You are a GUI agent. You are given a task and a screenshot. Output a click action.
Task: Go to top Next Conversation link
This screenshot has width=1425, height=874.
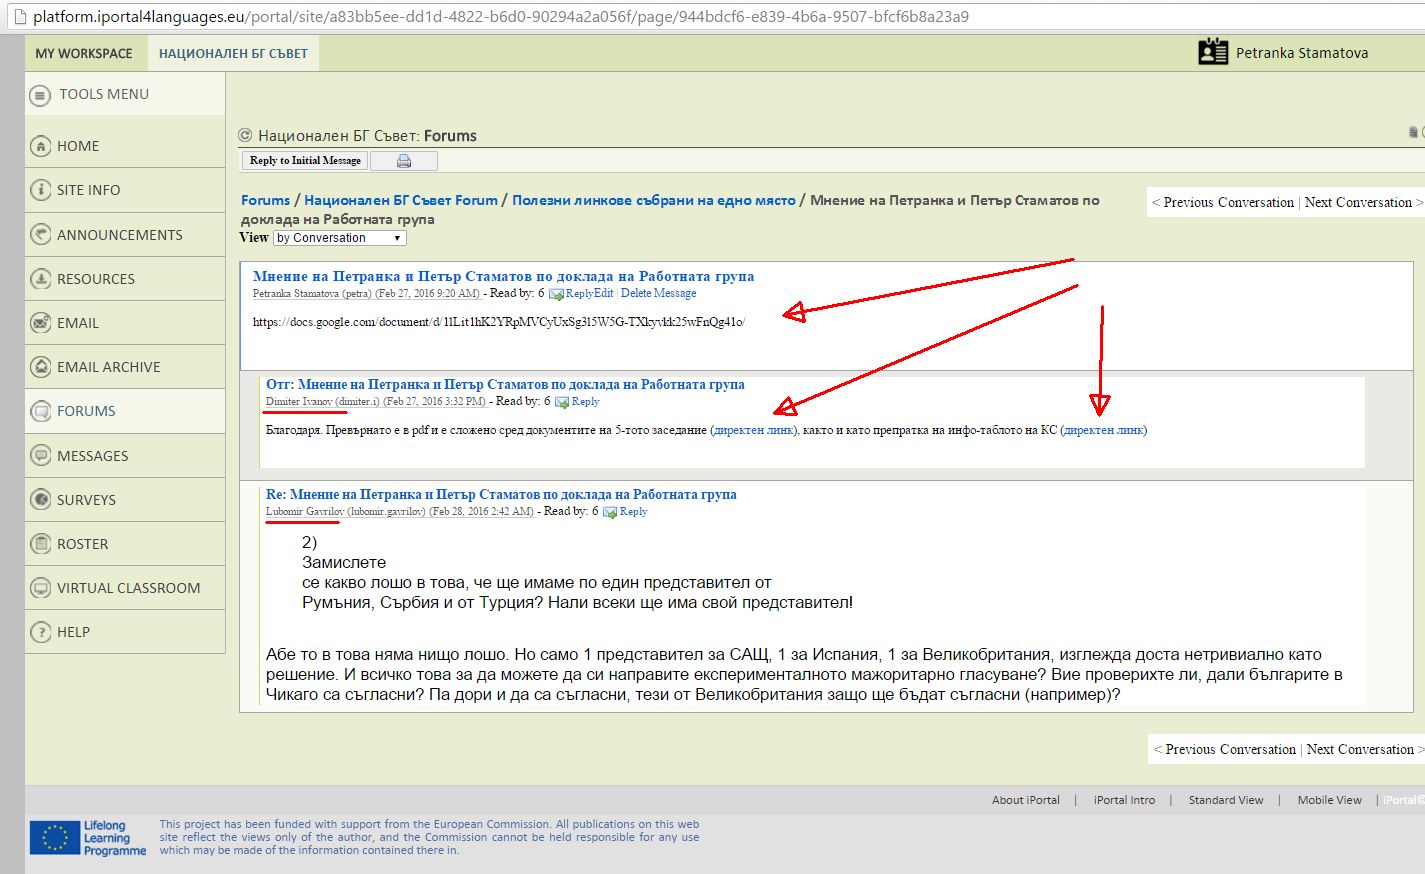point(1358,202)
